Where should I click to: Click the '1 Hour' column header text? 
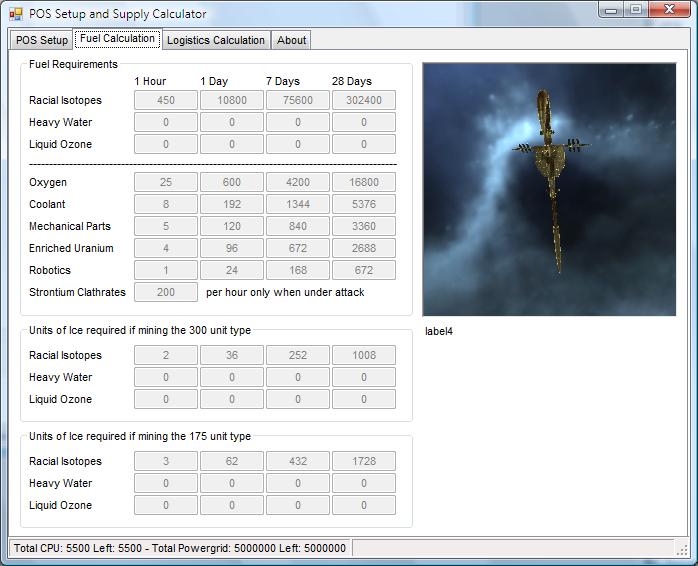click(150, 81)
